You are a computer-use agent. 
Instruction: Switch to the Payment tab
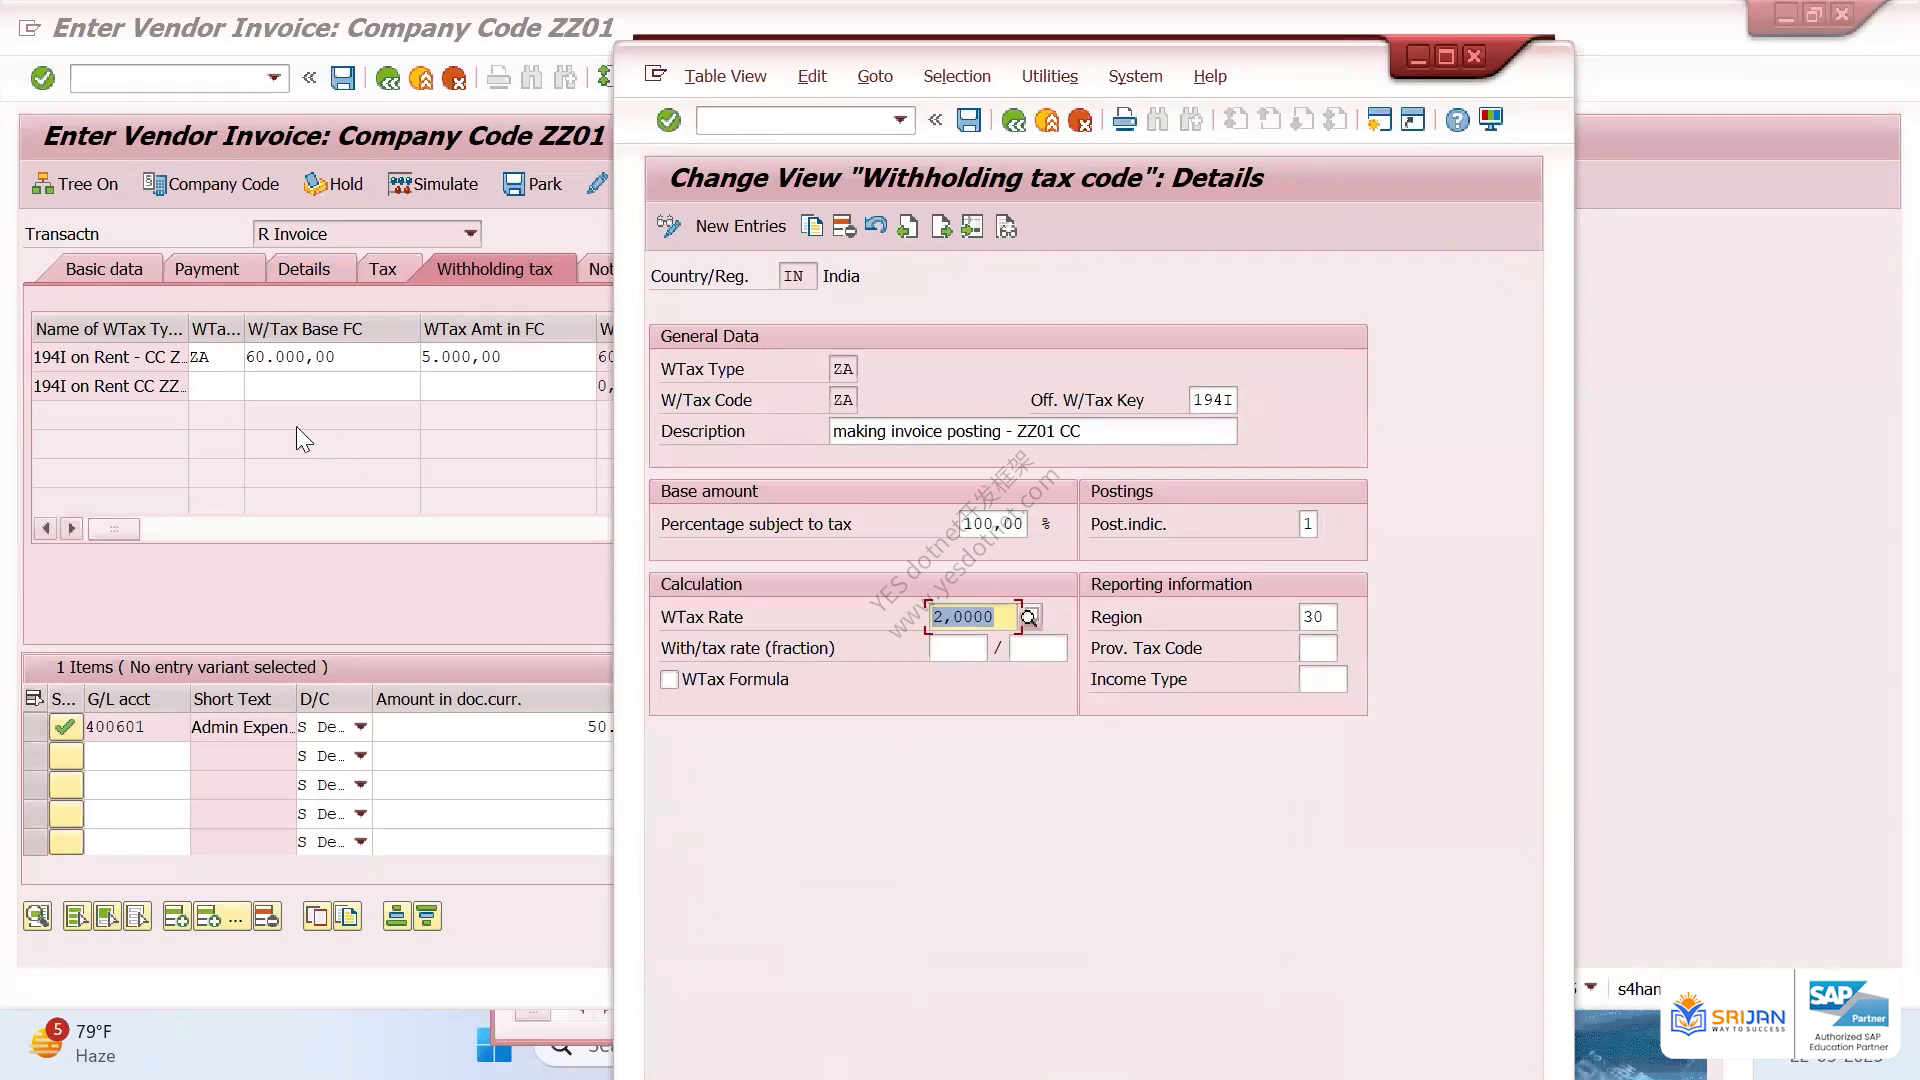coord(206,269)
